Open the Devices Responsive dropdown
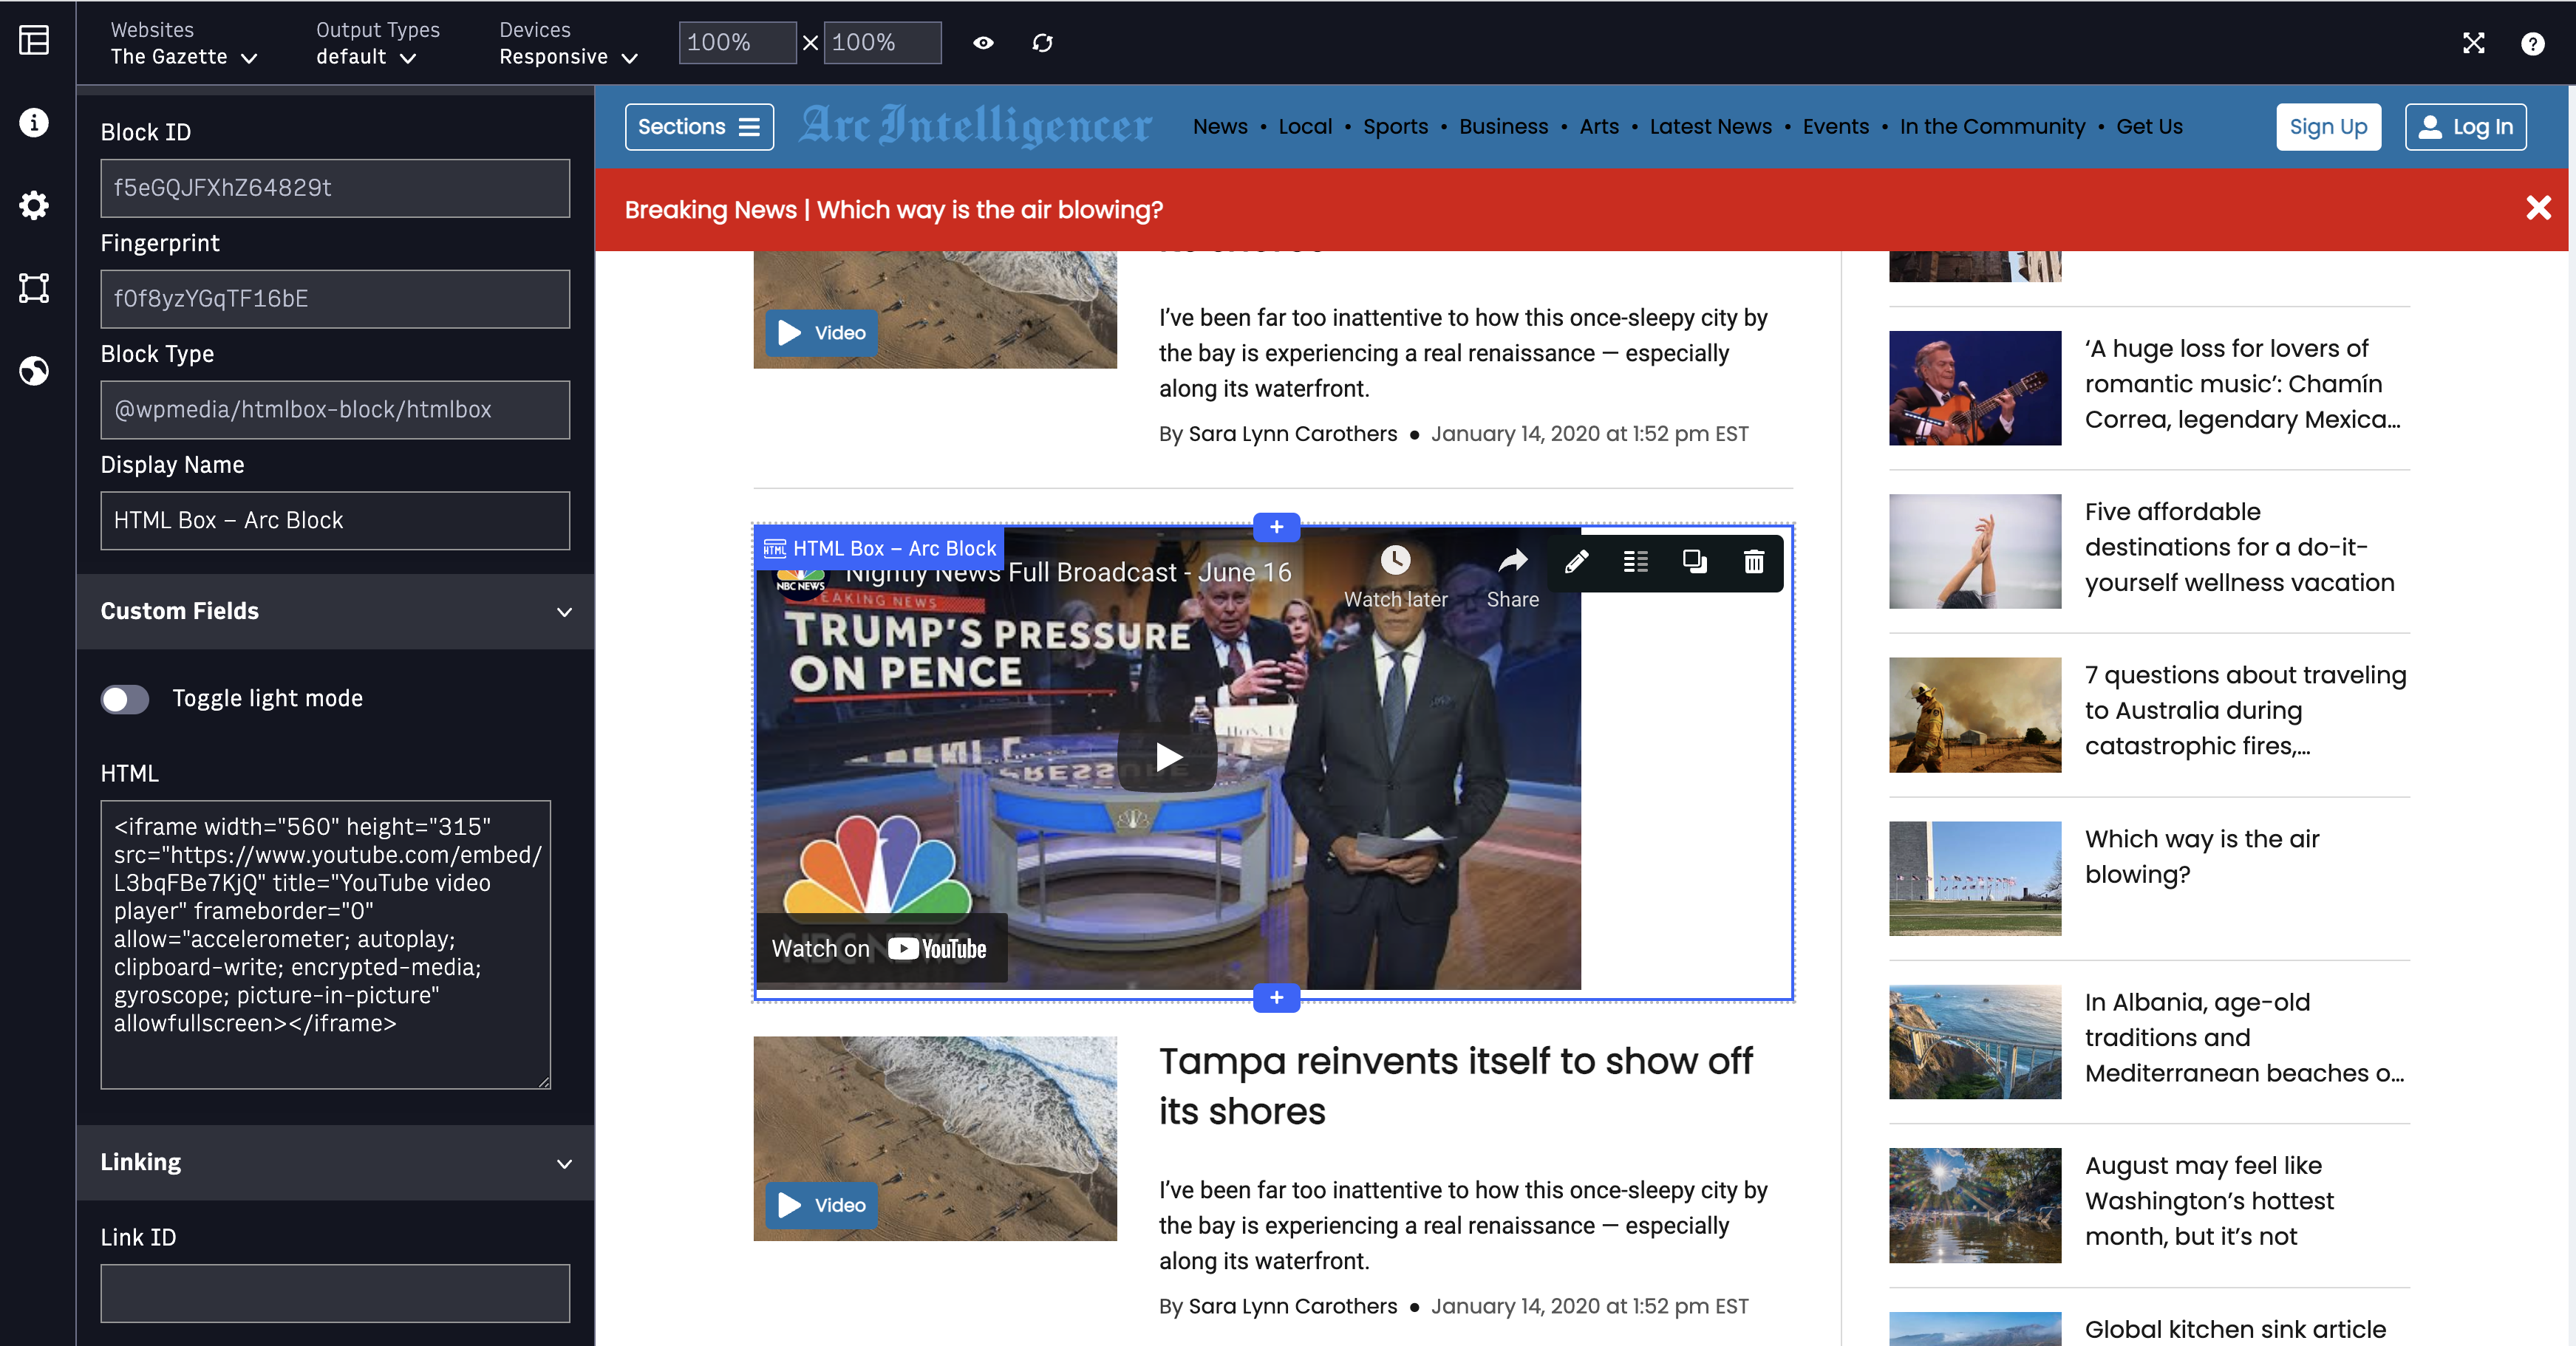Image resolution: width=2576 pixels, height=1346 pixels. pos(568,44)
